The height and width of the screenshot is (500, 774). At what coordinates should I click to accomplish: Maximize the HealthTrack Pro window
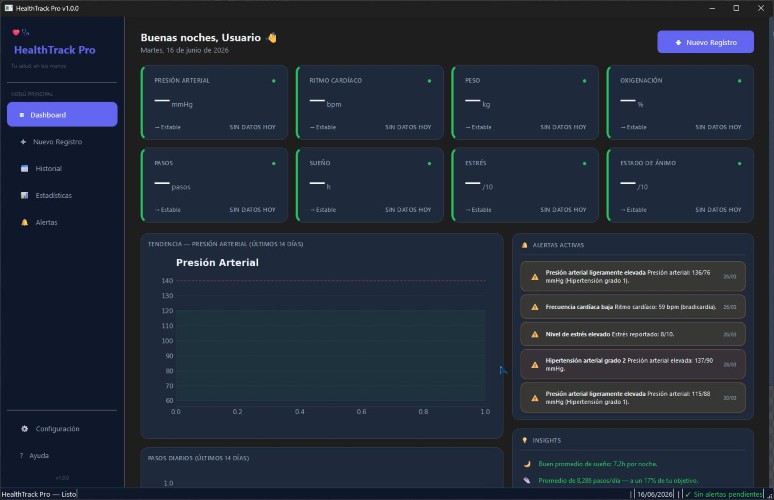(x=736, y=8)
